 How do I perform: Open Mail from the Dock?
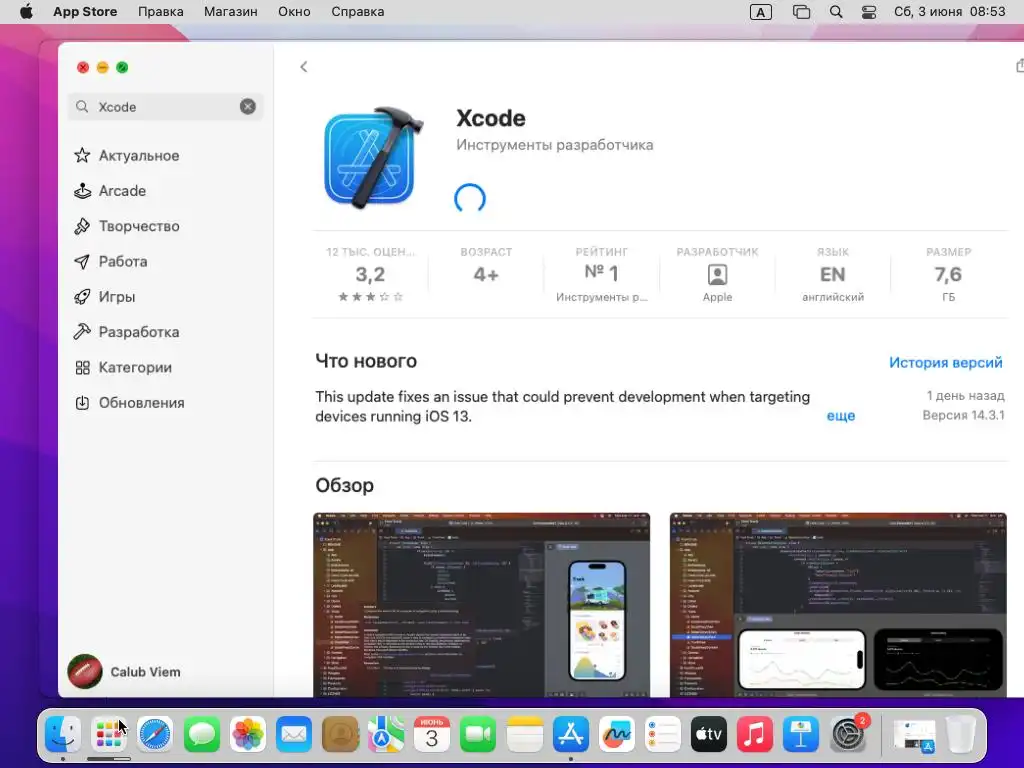(294, 734)
